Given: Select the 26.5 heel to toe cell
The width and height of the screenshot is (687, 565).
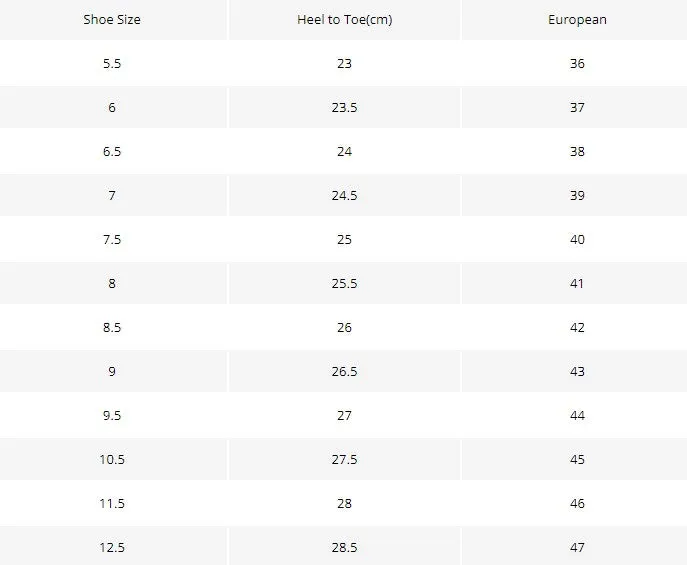Looking at the screenshot, I should (x=344, y=371).
